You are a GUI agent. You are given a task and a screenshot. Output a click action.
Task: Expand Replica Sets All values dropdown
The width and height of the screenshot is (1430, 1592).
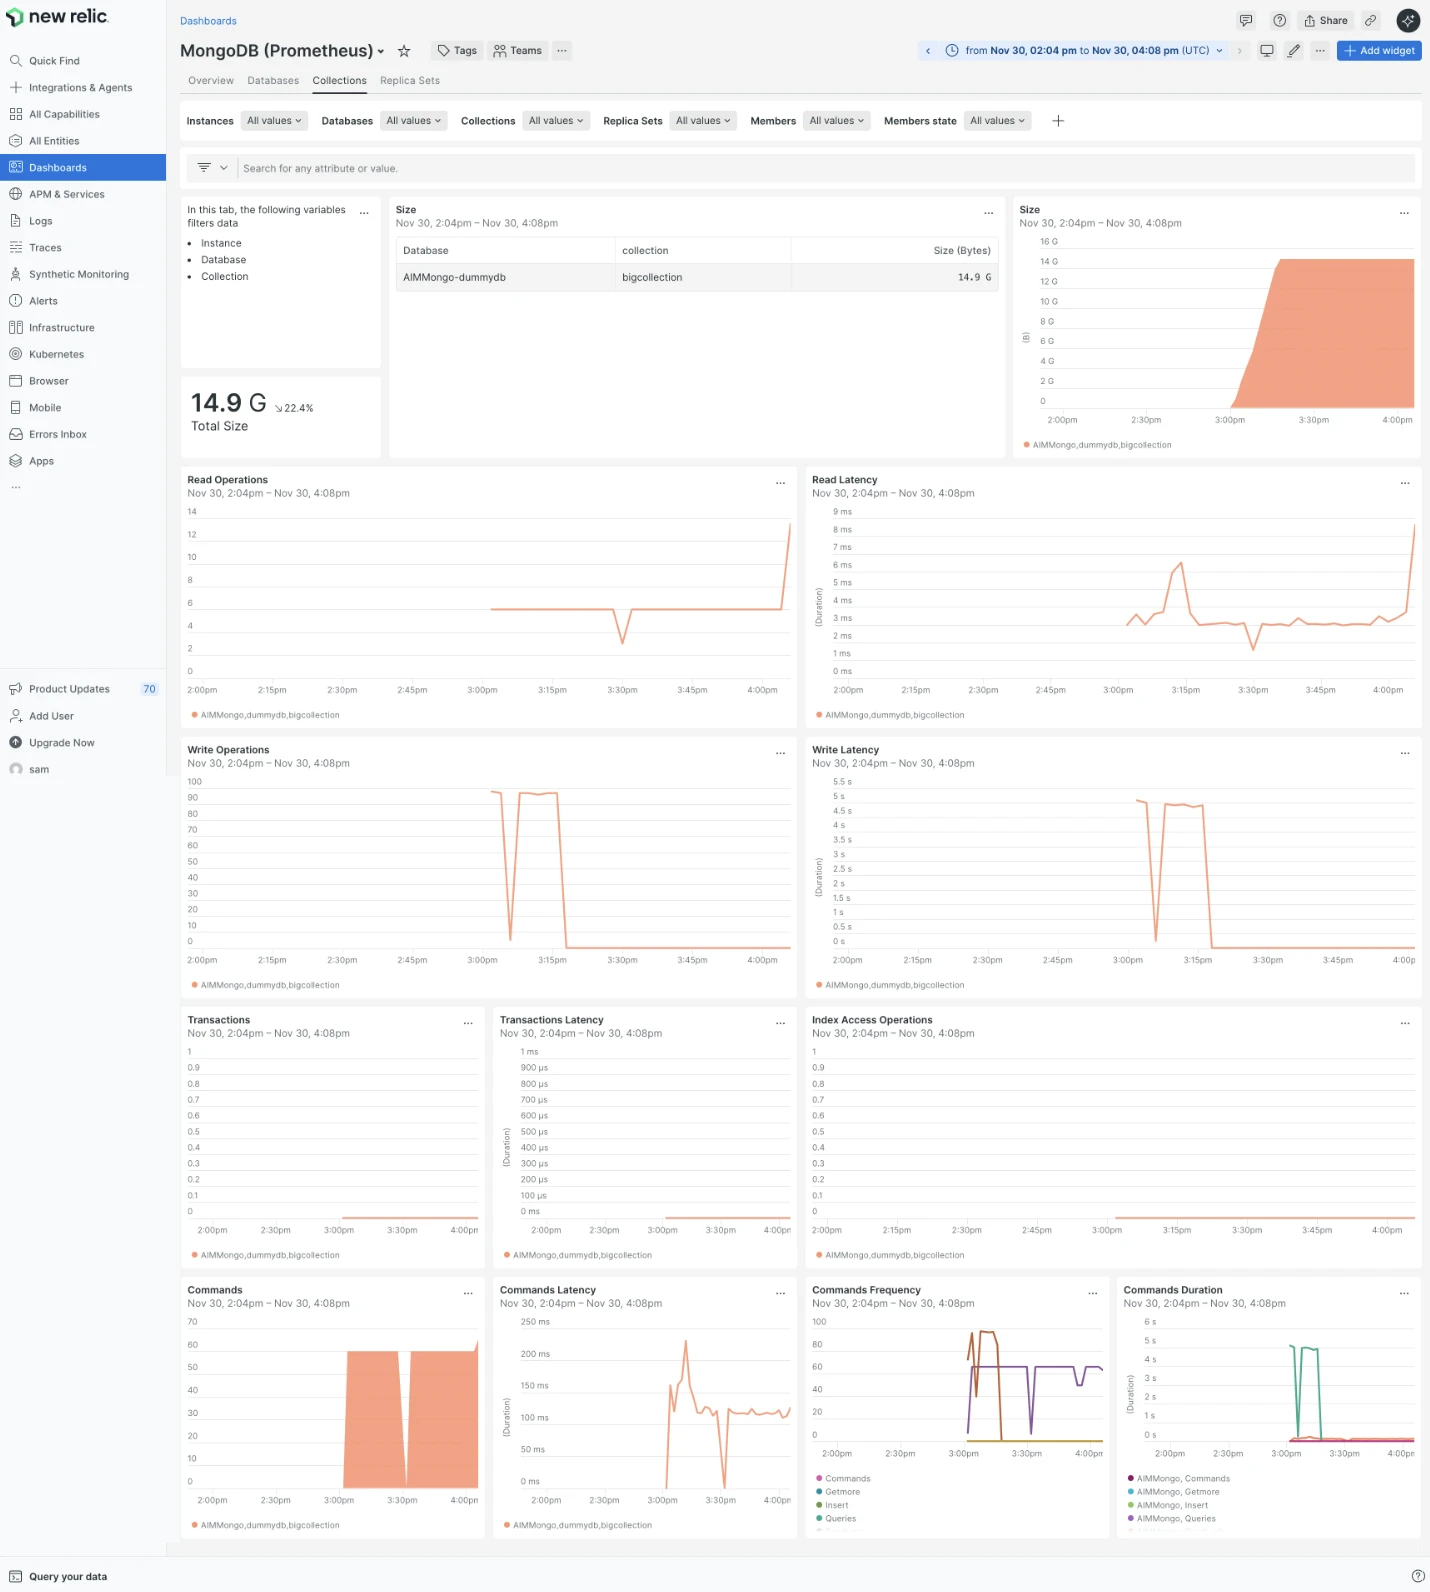point(703,121)
